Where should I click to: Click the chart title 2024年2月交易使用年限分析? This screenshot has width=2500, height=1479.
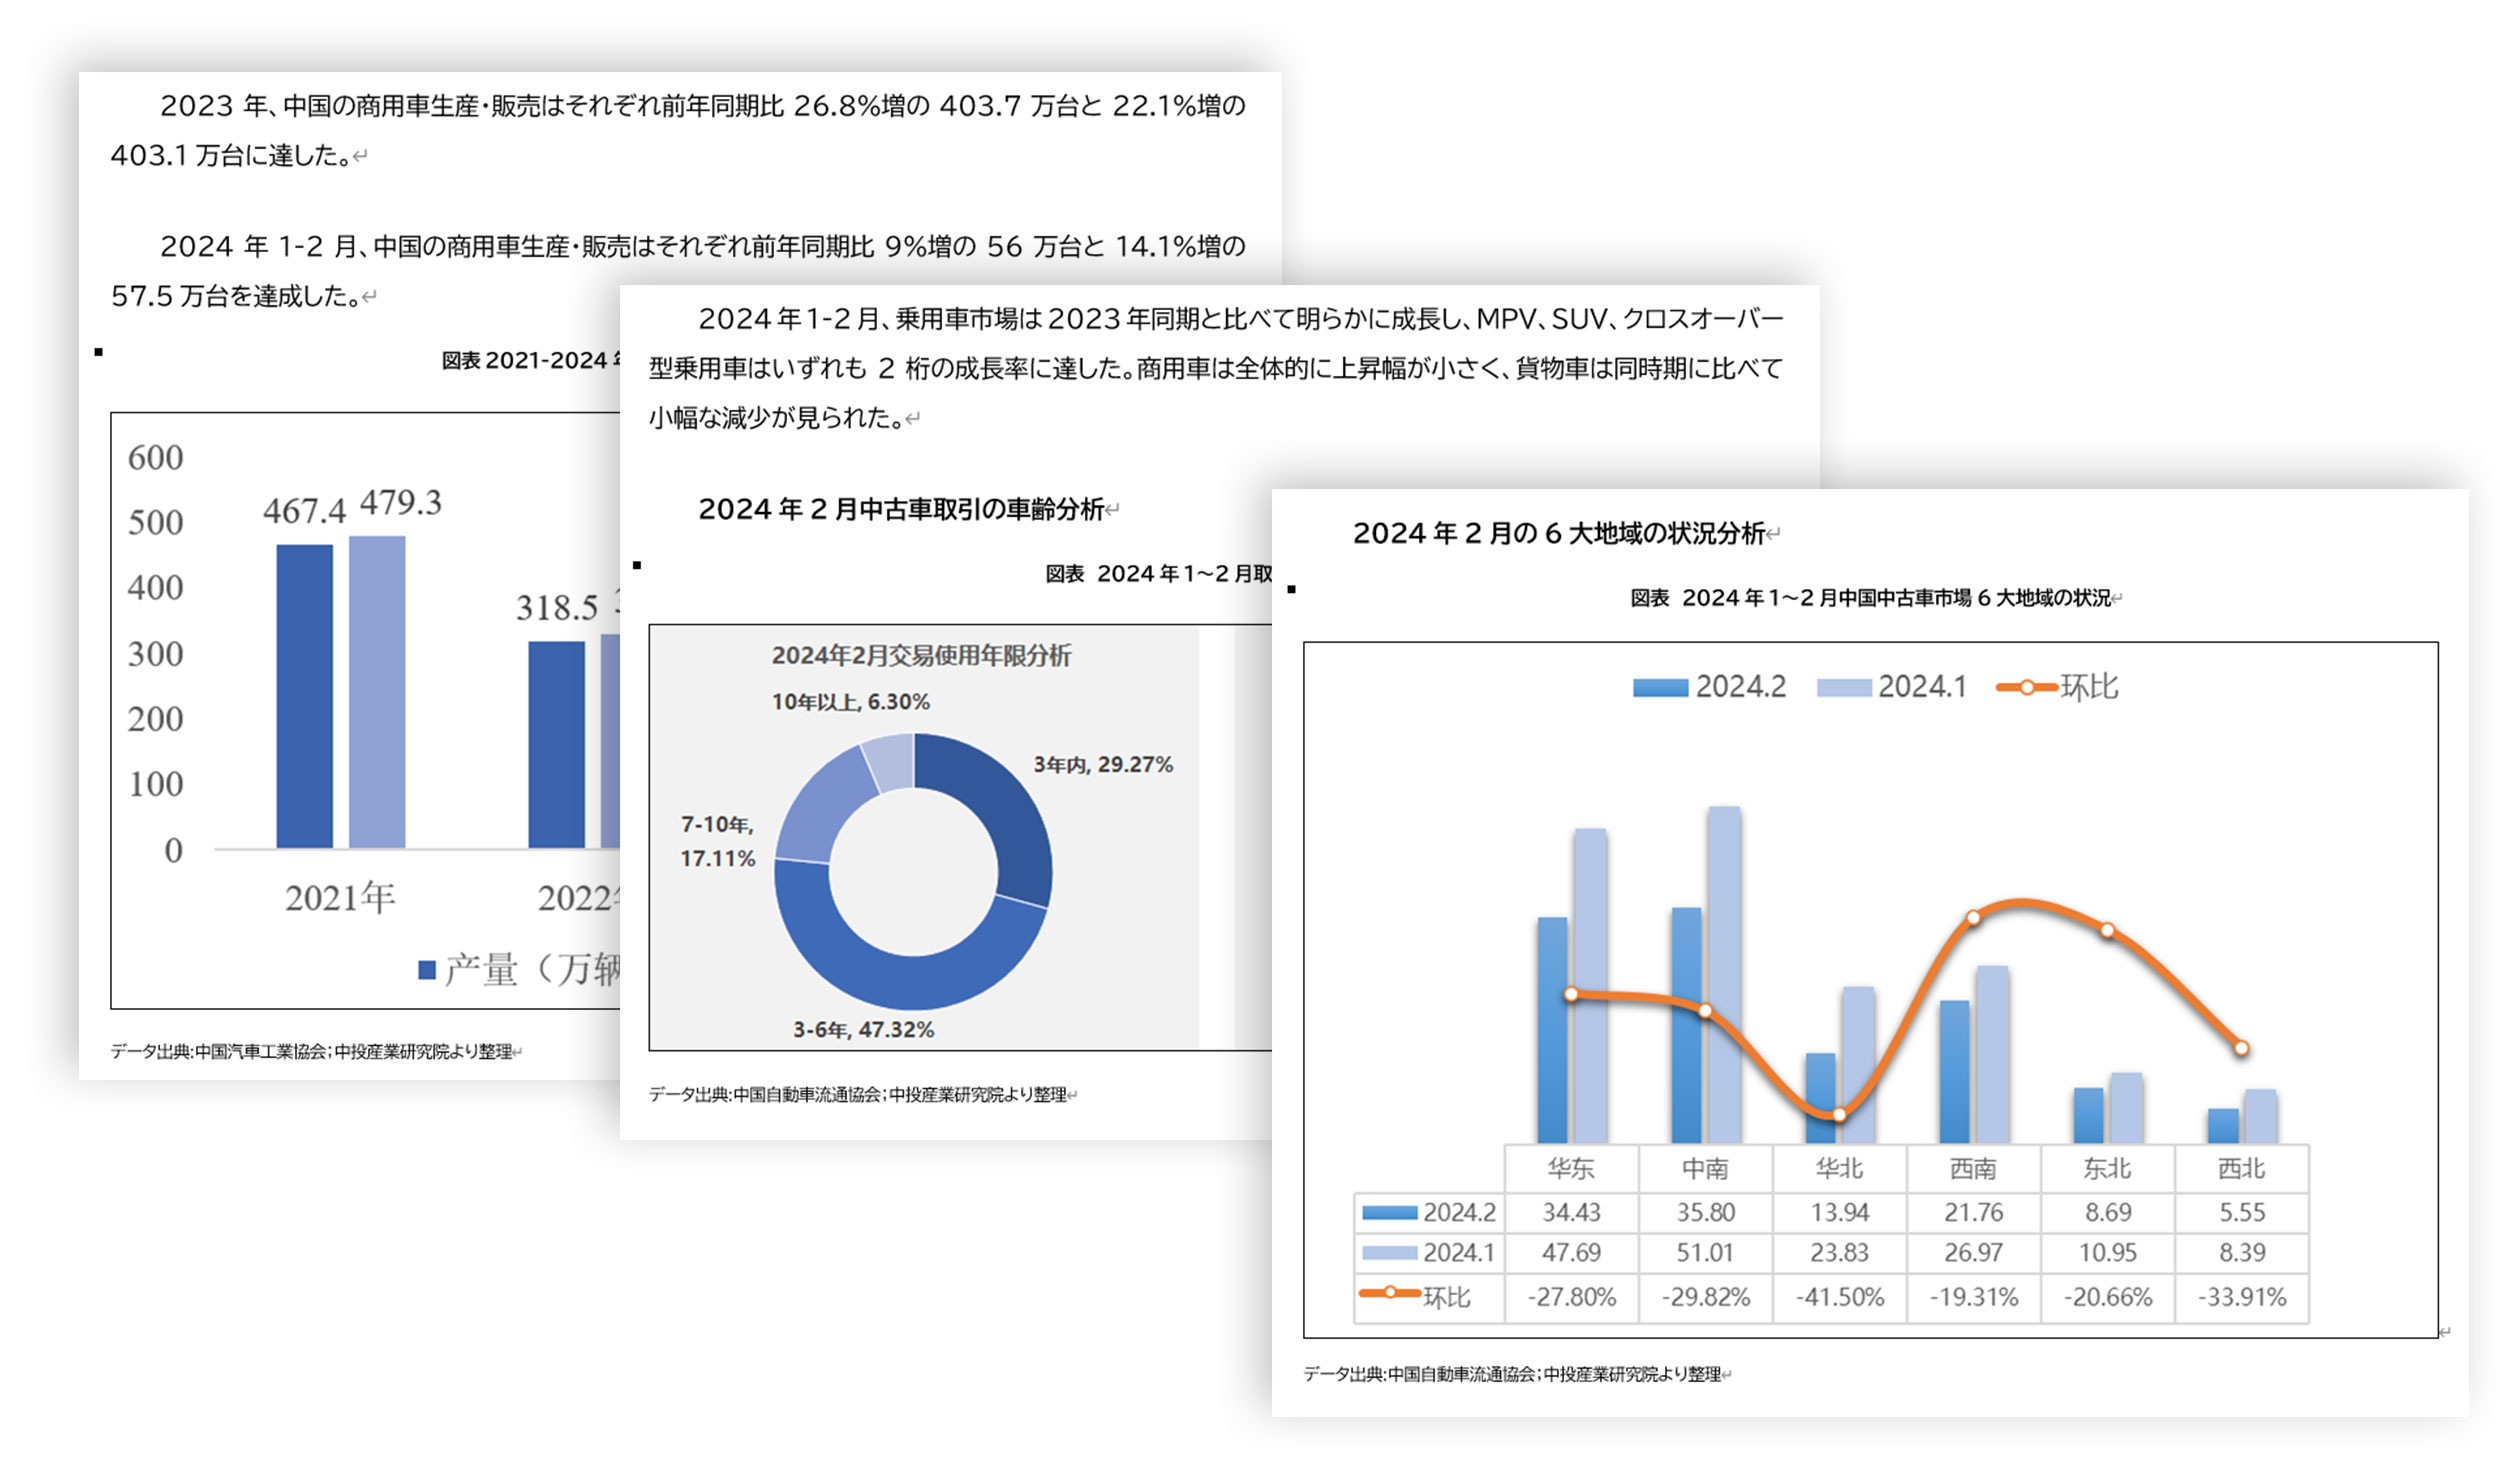(x=921, y=656)
